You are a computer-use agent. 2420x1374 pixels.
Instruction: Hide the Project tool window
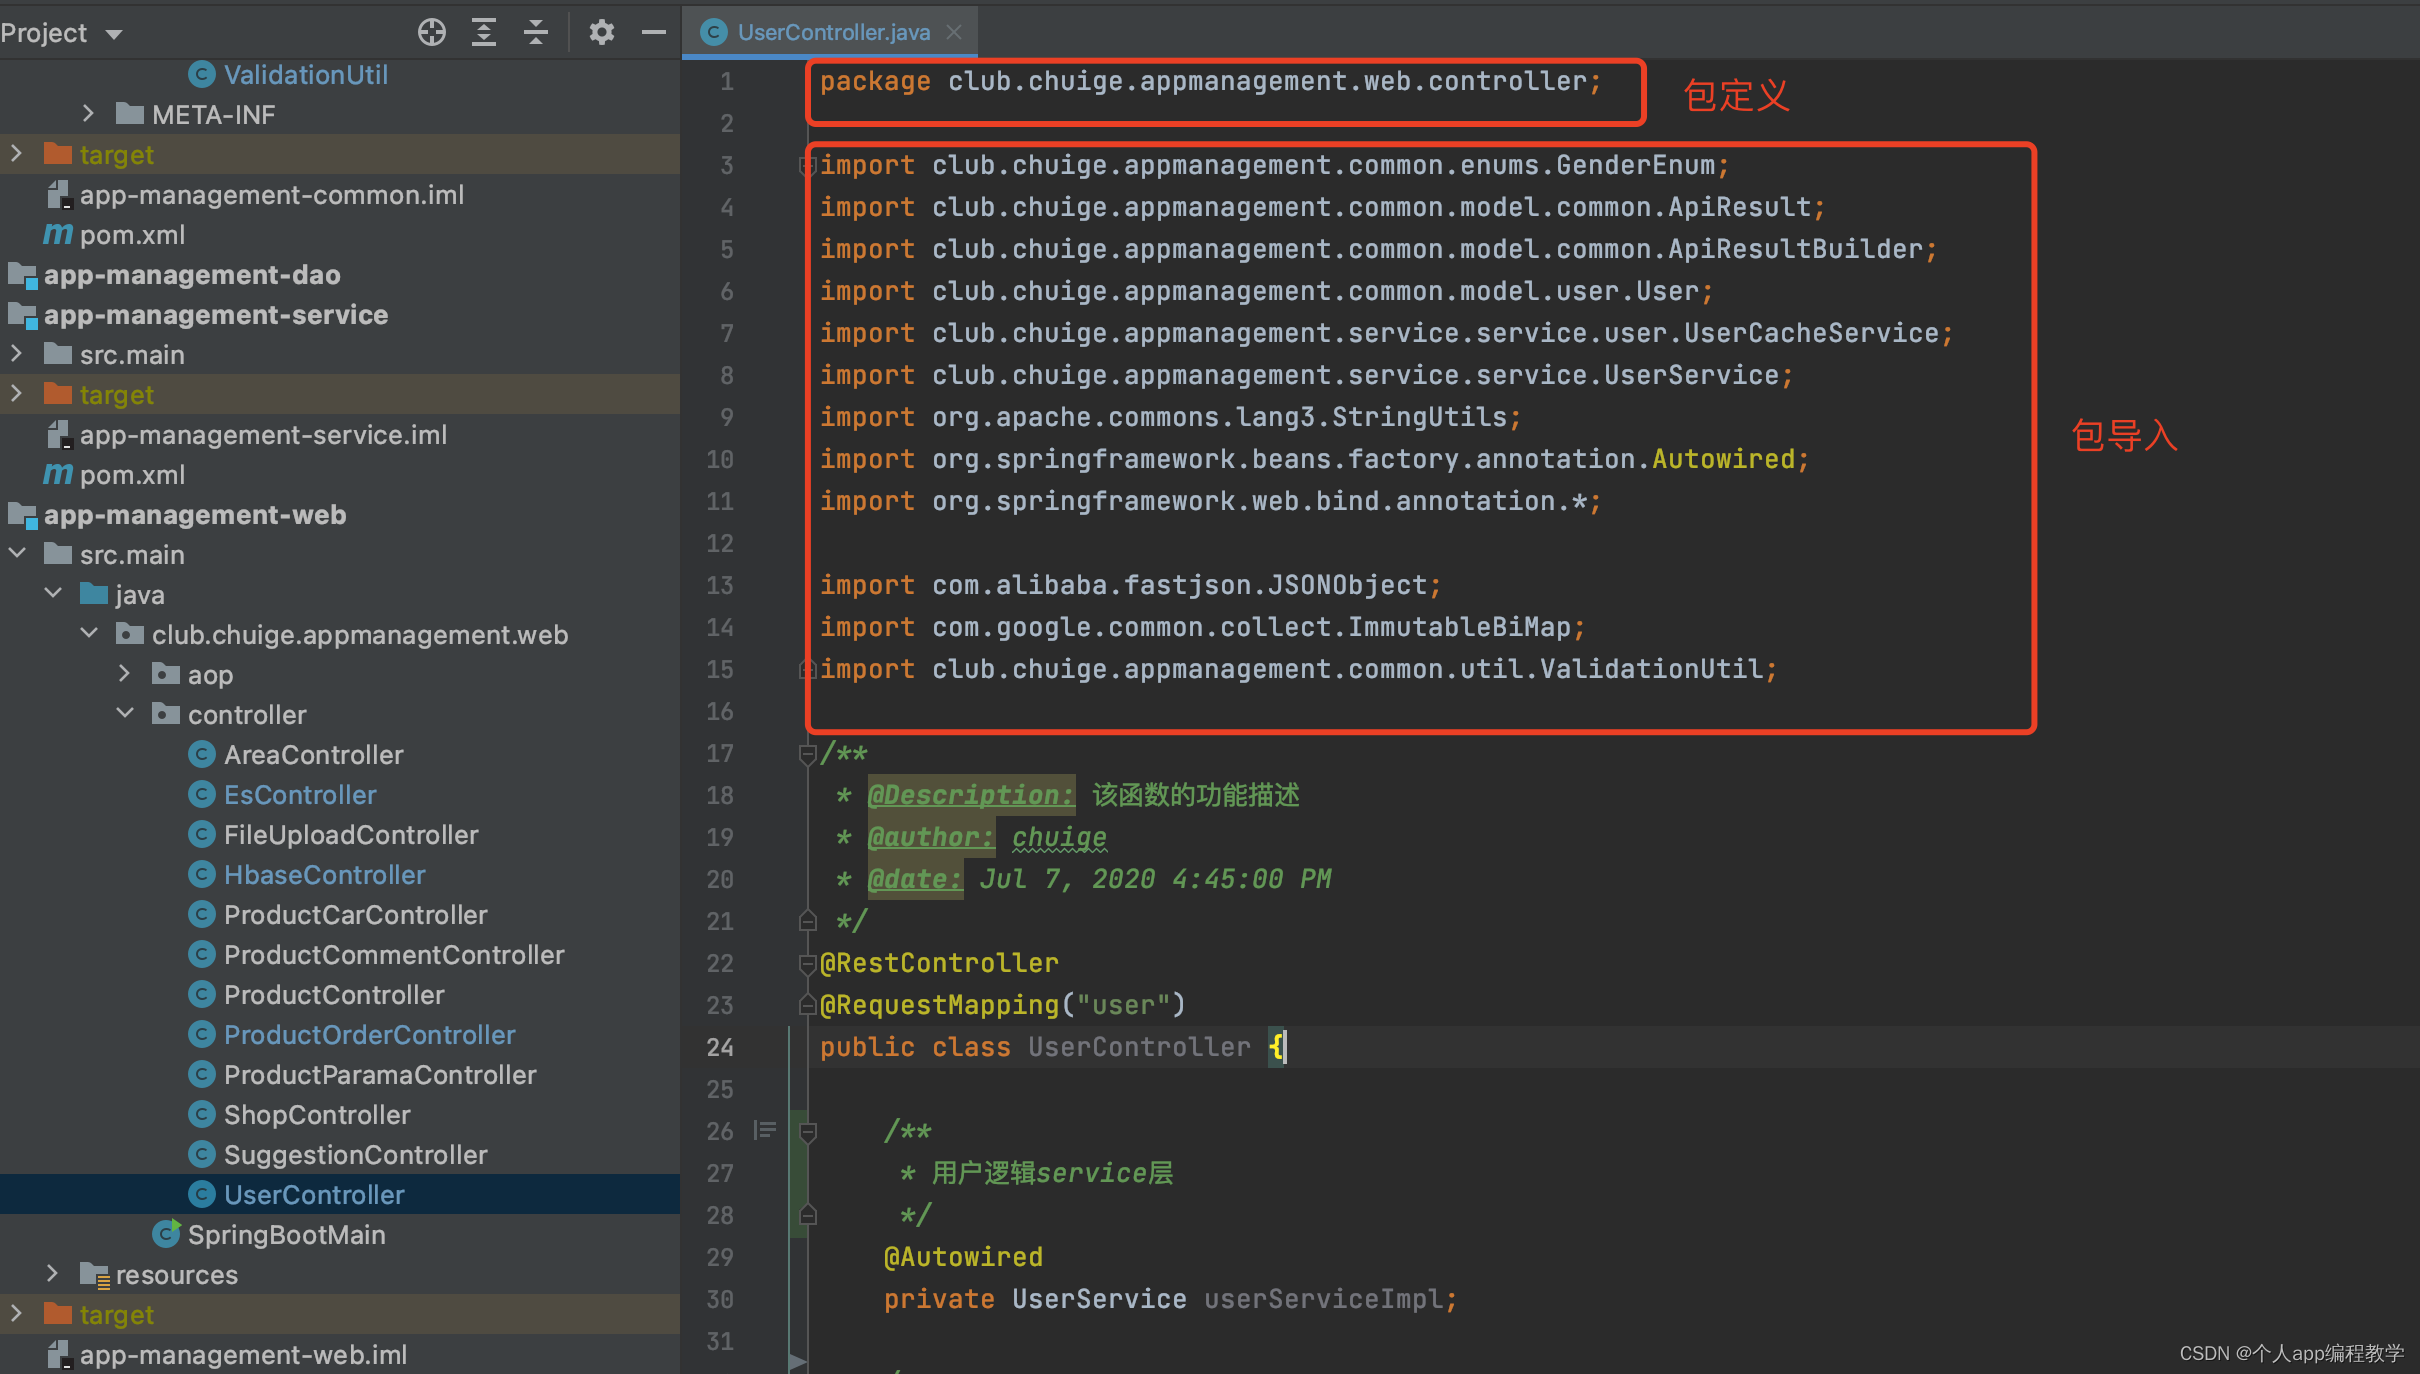click(654, 32)
